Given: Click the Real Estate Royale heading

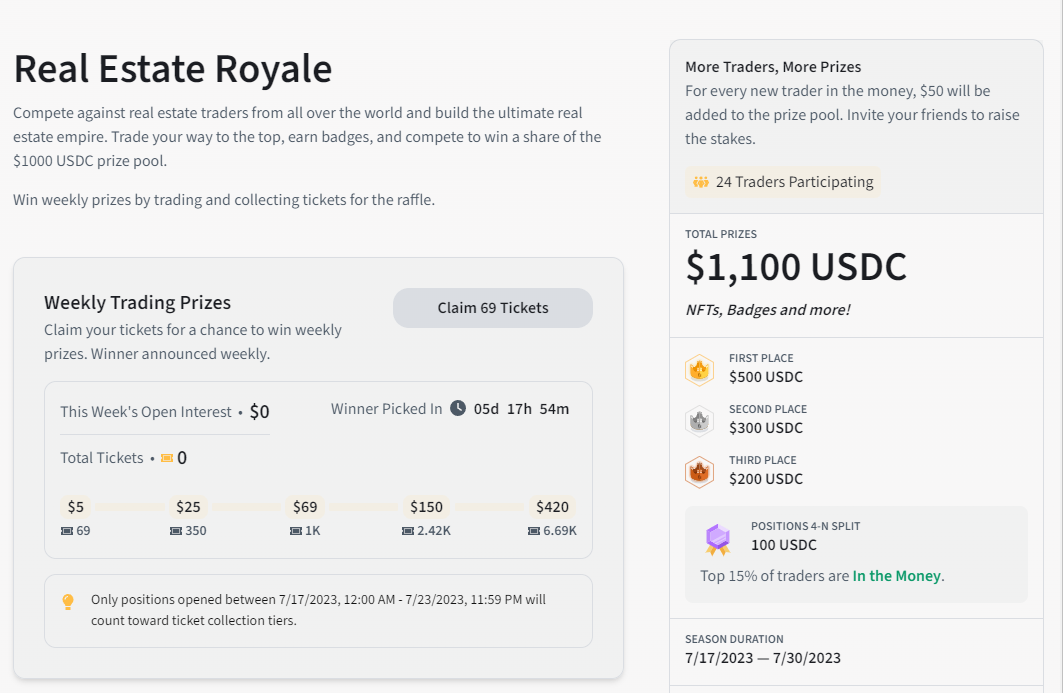Looking at the screenshot, I should click(173, 69).
